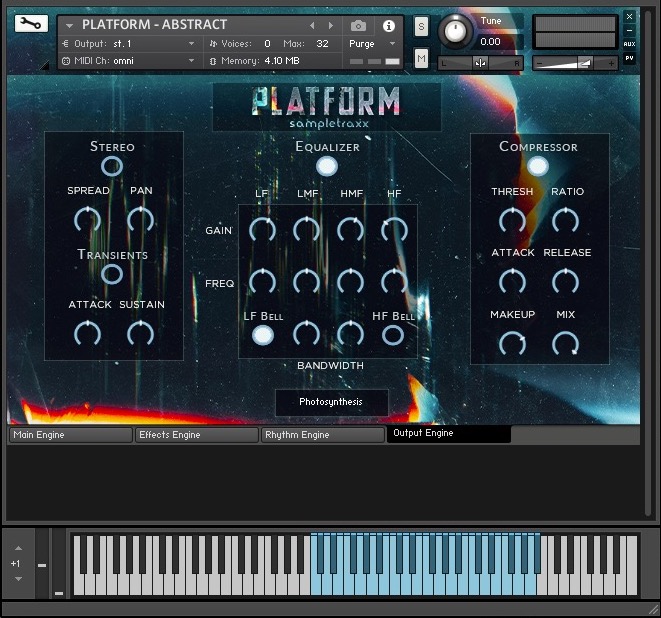The height and width of the screenshot is (618, 661).
Task: Turn off the Compressor power button
Action: coord(538,166)
